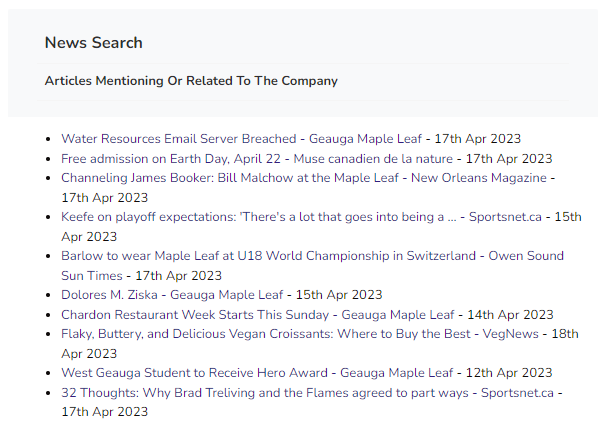The image size is (616, 443).
Task: Click 'Sportsnet.ca' in the Keefe article link
Action: (x=505, y=217)
